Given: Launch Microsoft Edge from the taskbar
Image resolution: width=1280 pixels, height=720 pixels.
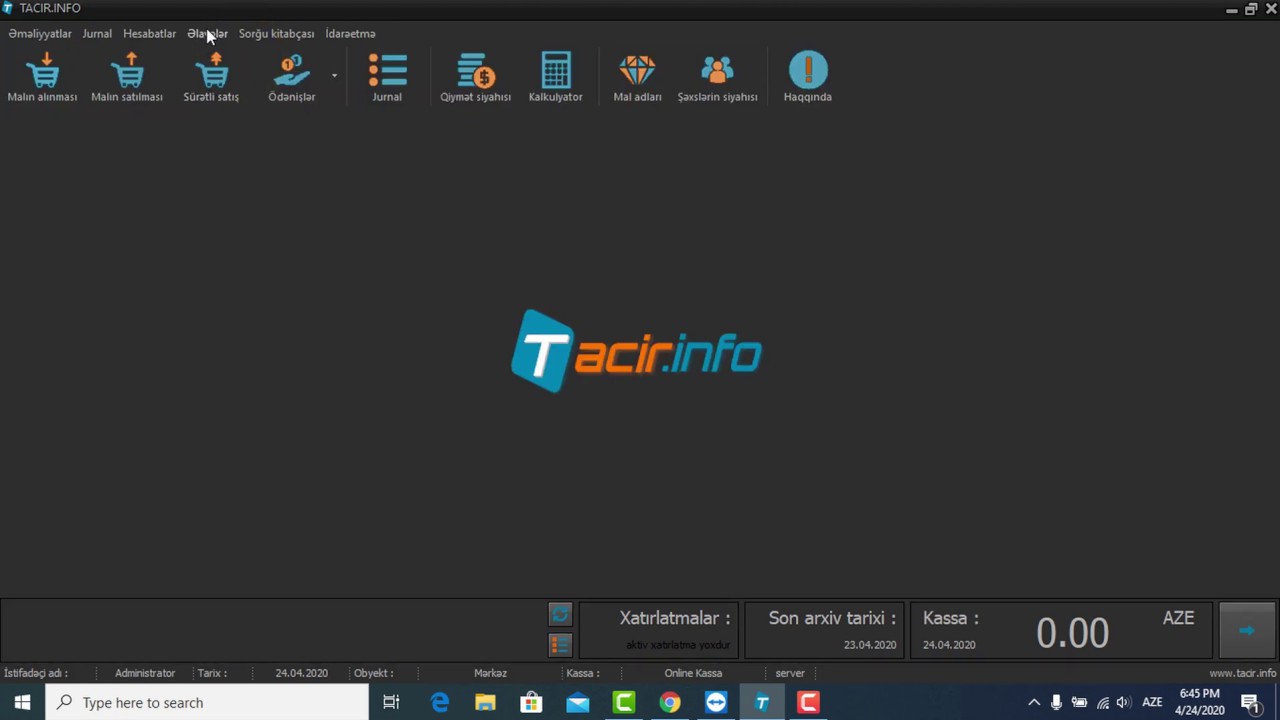Looking at the screenshot, I should (x=439, y=703).
